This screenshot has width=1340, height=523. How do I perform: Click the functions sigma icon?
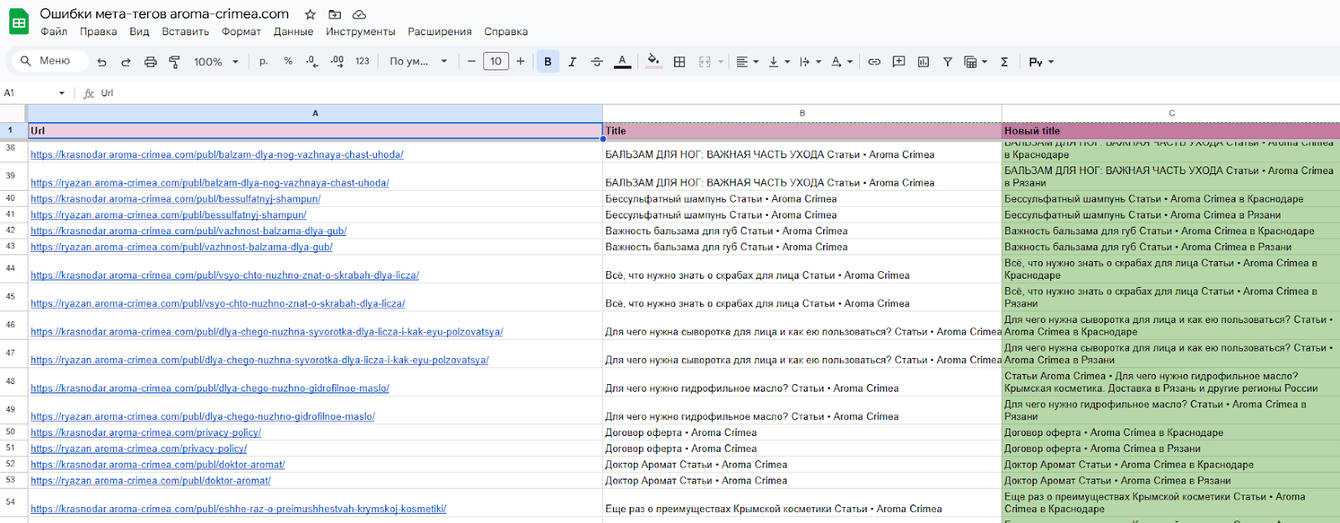click(x=1004, y=62)
